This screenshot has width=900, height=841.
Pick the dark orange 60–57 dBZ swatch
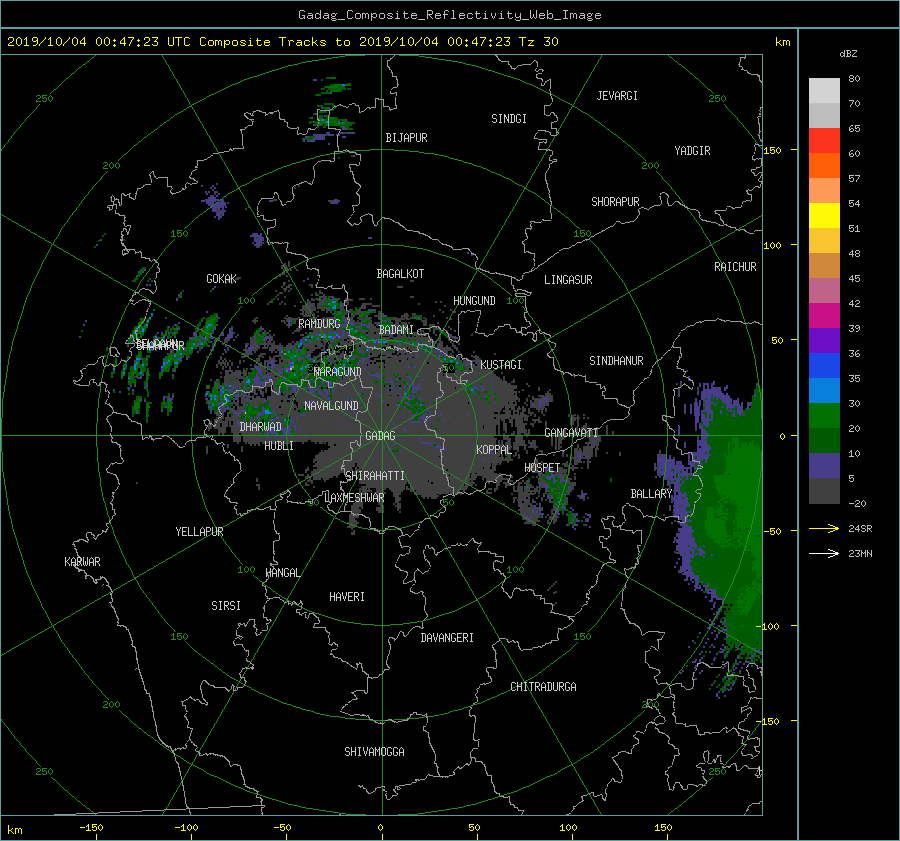click(824, 165)
